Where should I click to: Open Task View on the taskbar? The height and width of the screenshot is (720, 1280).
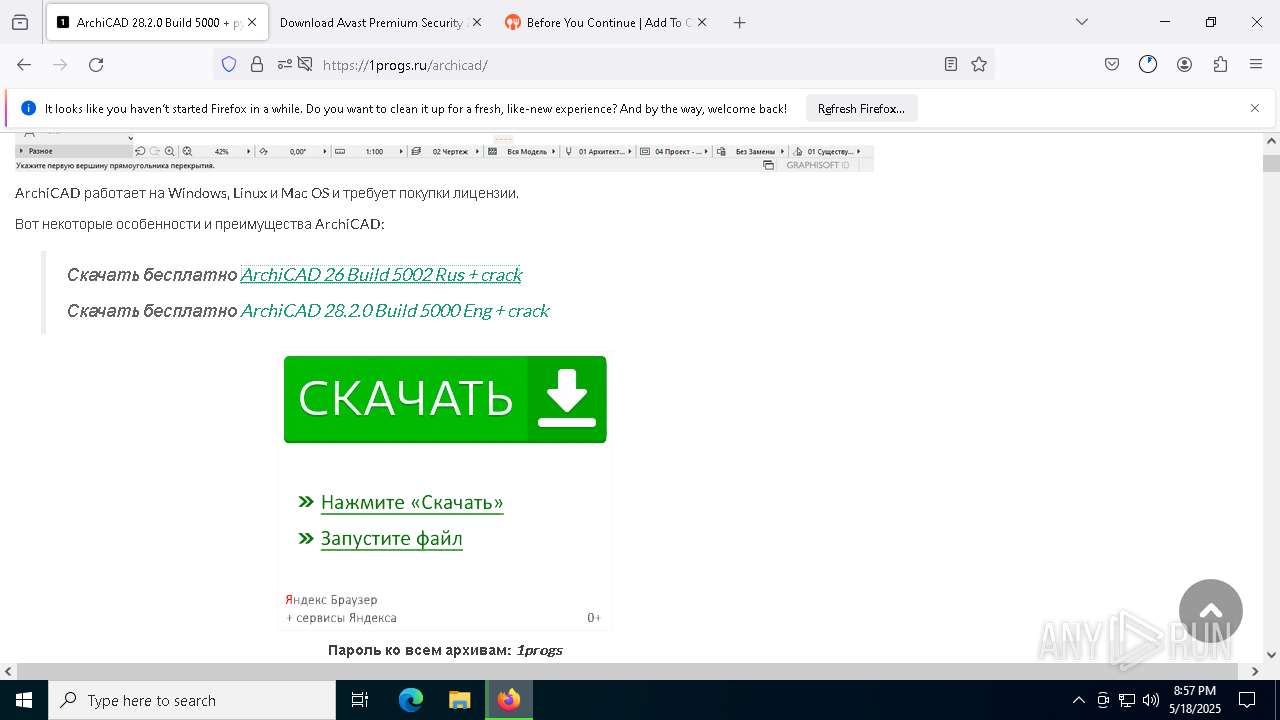[360, 700]
